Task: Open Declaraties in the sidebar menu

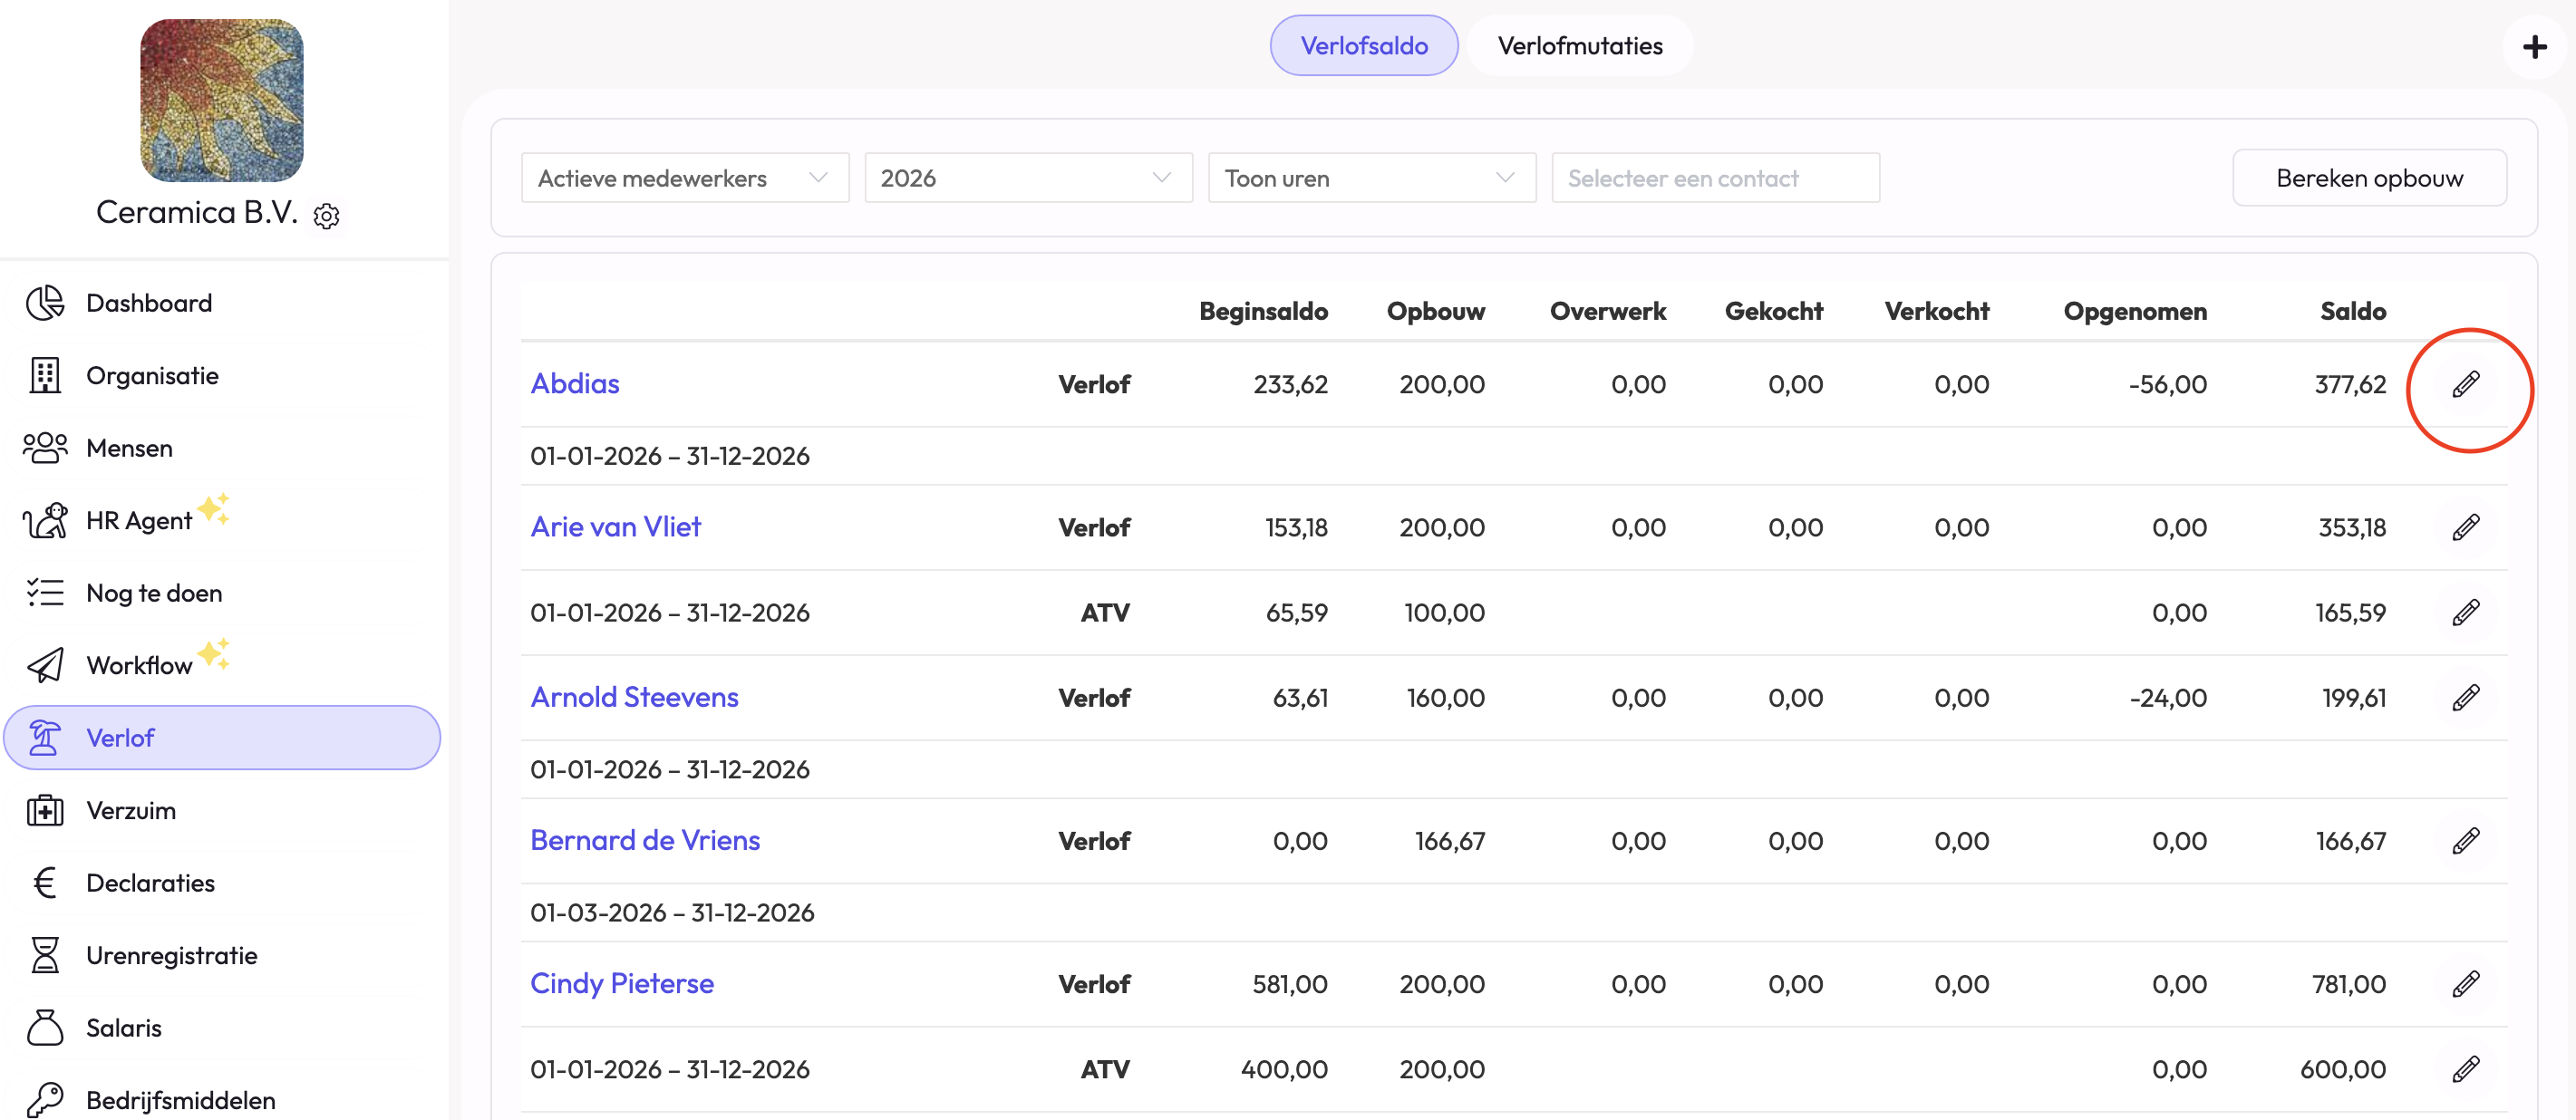Action: point(150,883)
